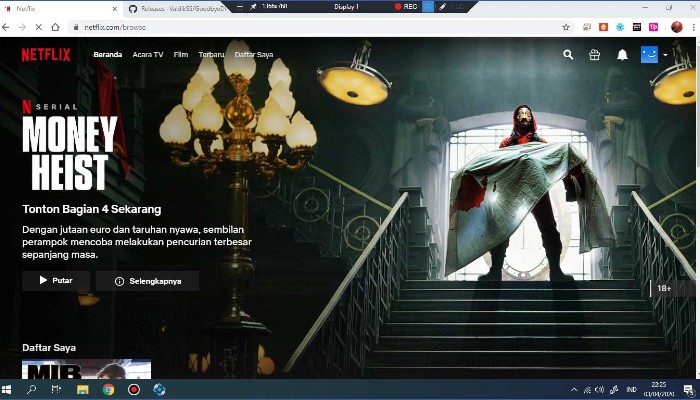This screenshot has width=700, height=400.
Task: Open the gift box icon
Action: pyautogui.click(x=594, y=54)
